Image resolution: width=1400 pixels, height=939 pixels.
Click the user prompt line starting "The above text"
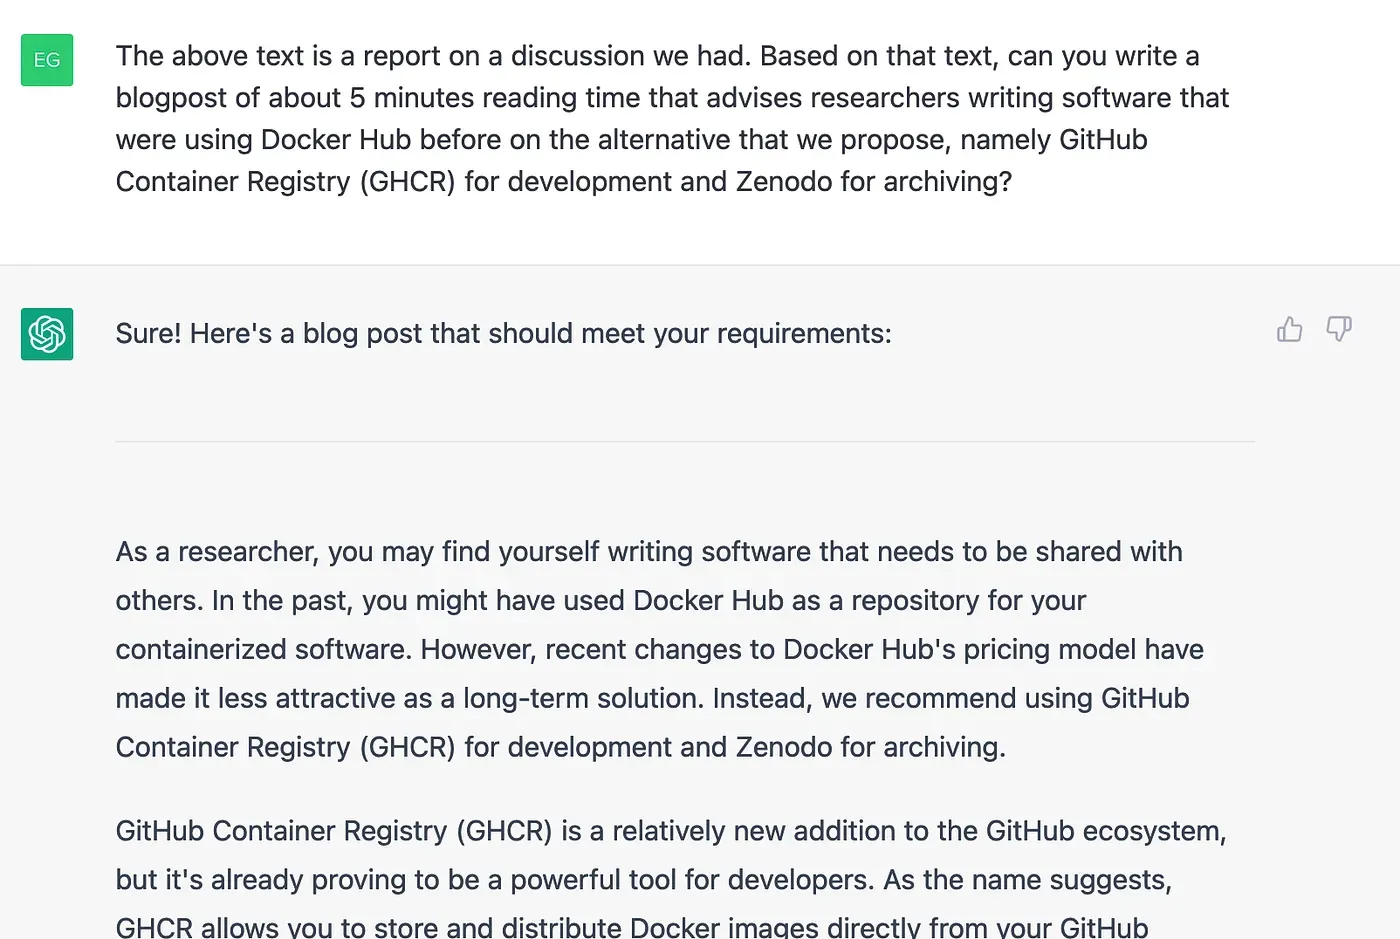(657, 56)
